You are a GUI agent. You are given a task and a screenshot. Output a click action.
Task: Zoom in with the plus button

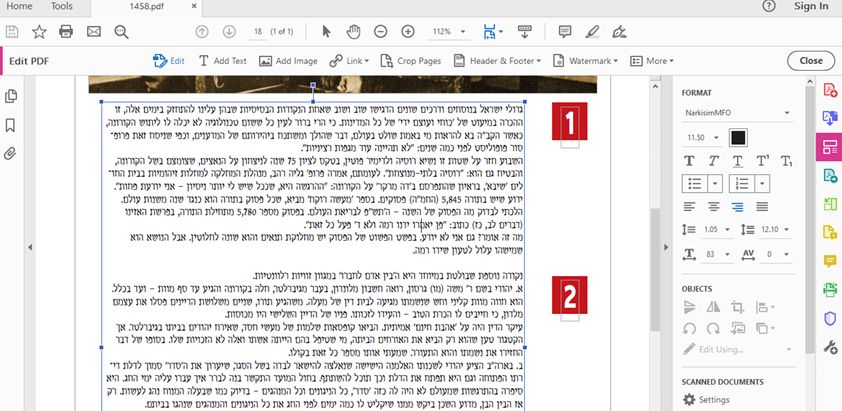pyautogui.click(x=408, y=32)
